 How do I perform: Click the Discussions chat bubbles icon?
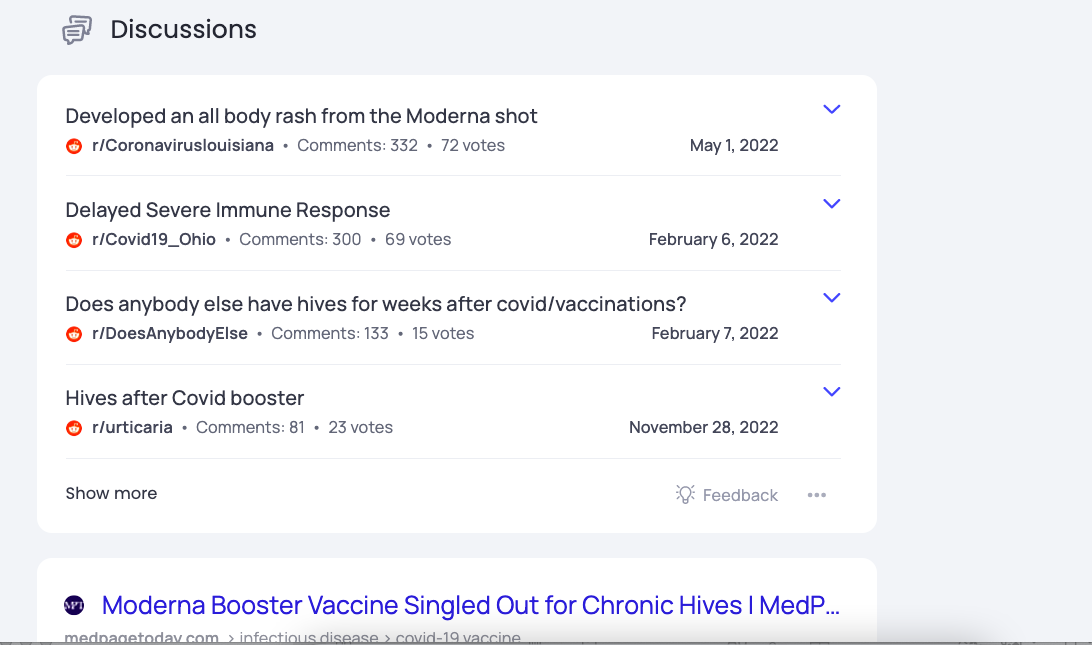77,30
